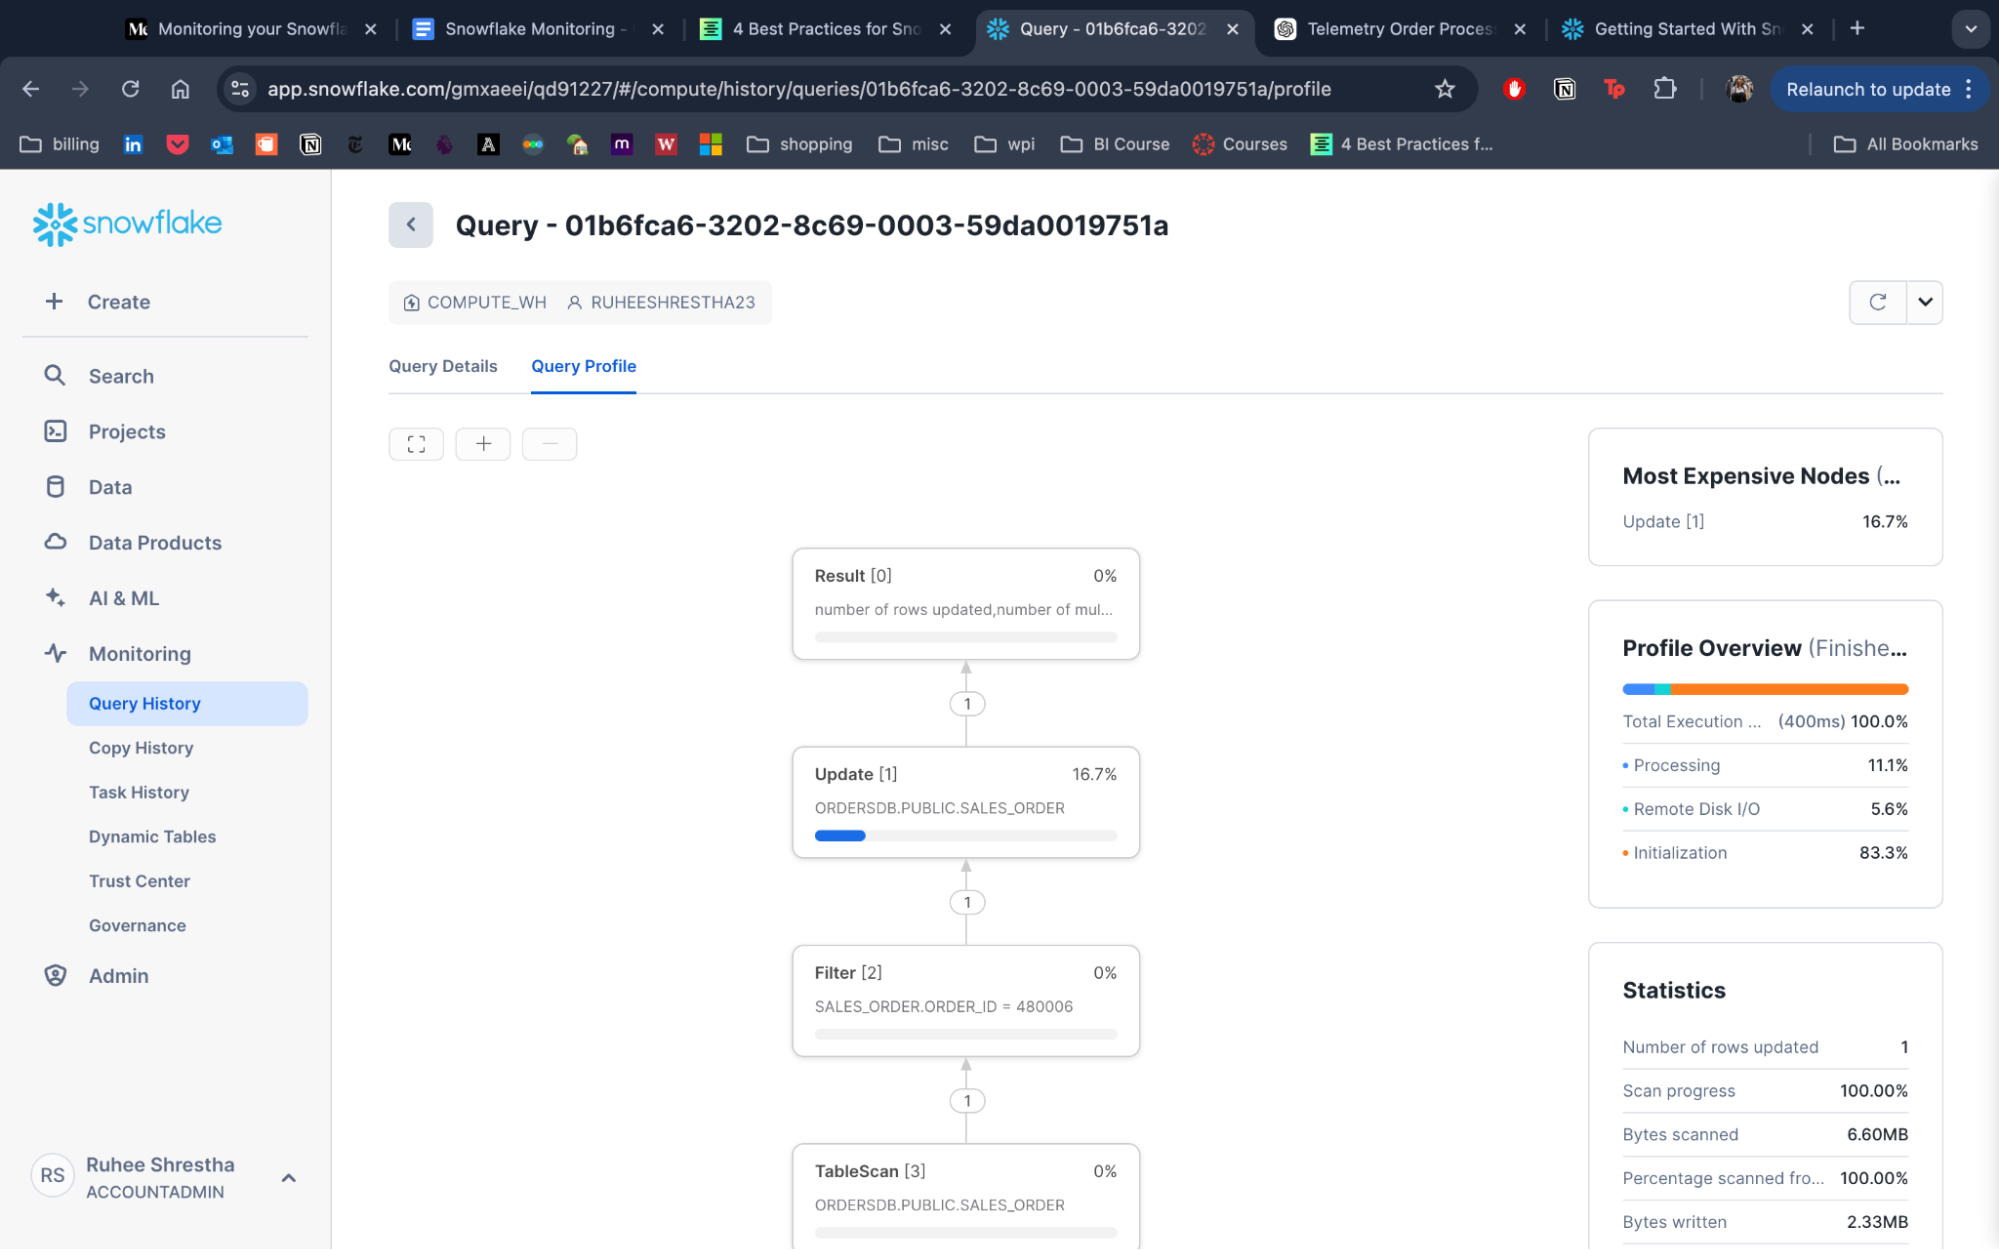Image resolution: width=1999 pixels, height=1250 pixels.
Task: Reload the browser page
Action: (x=130, y=89)
